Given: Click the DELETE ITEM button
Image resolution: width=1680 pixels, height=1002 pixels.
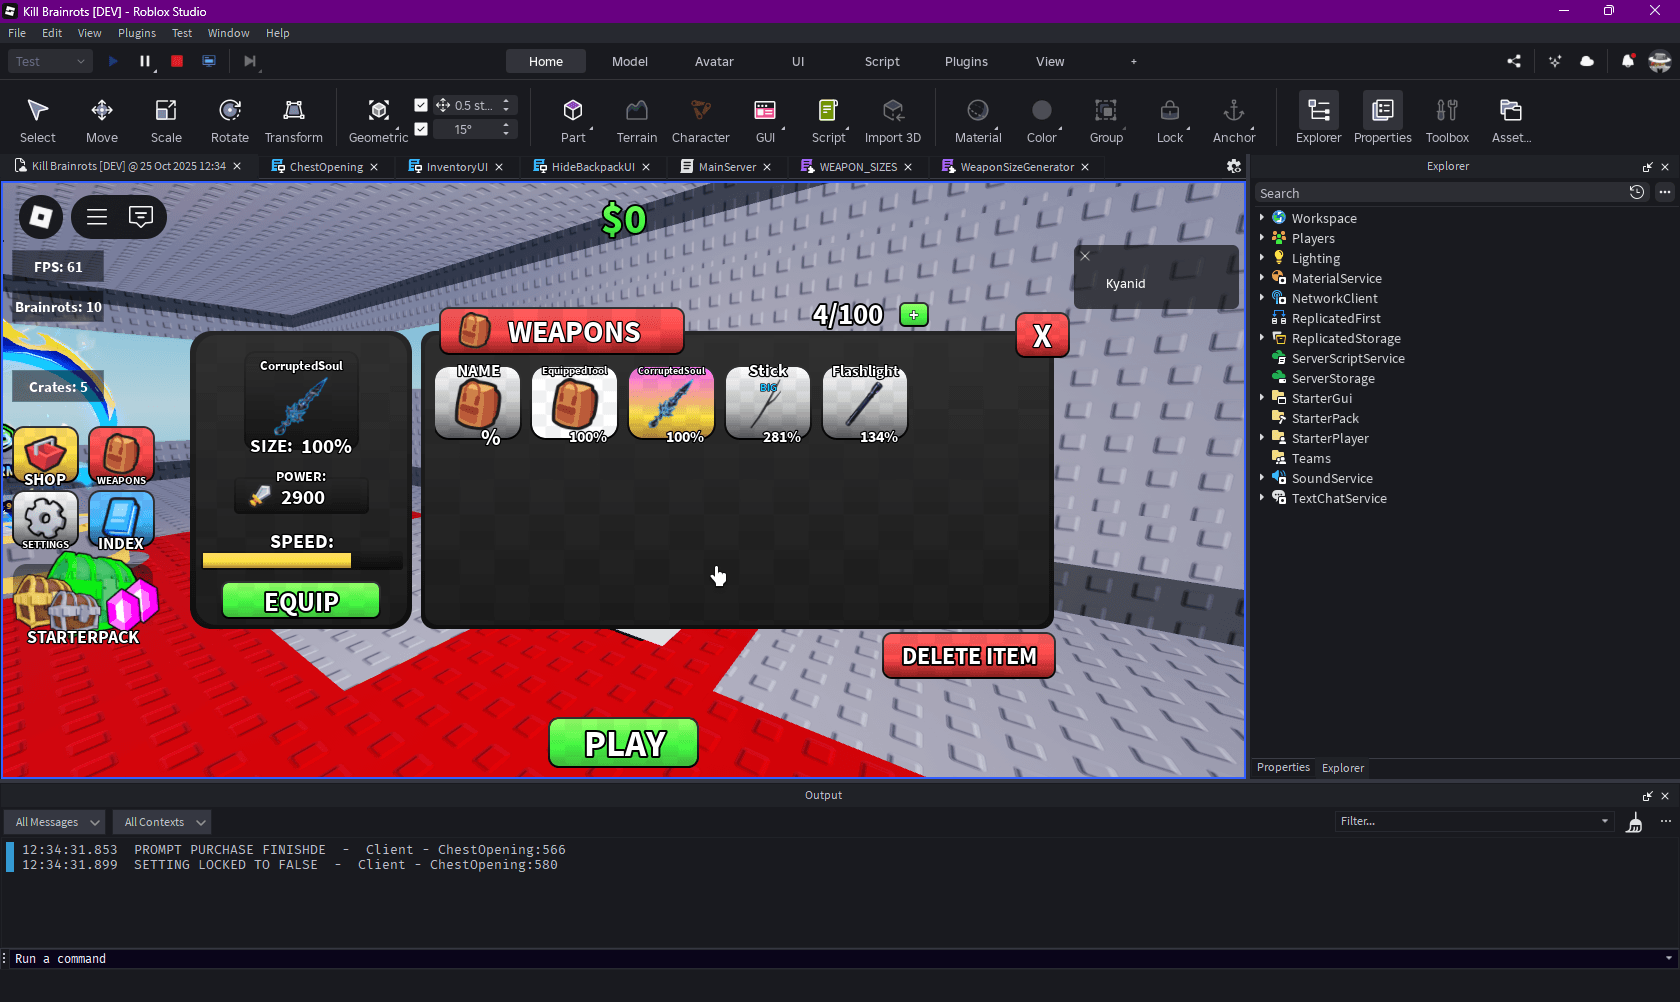Looking at the screenshot, I should (969, 656).
